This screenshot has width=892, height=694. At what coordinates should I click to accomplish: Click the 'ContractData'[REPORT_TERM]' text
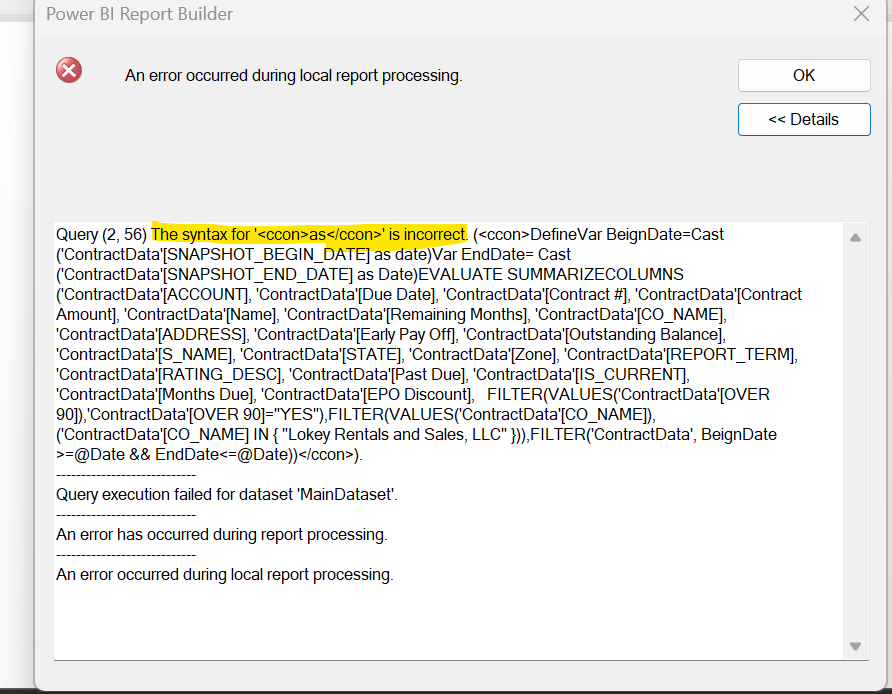tap(680, 354)
